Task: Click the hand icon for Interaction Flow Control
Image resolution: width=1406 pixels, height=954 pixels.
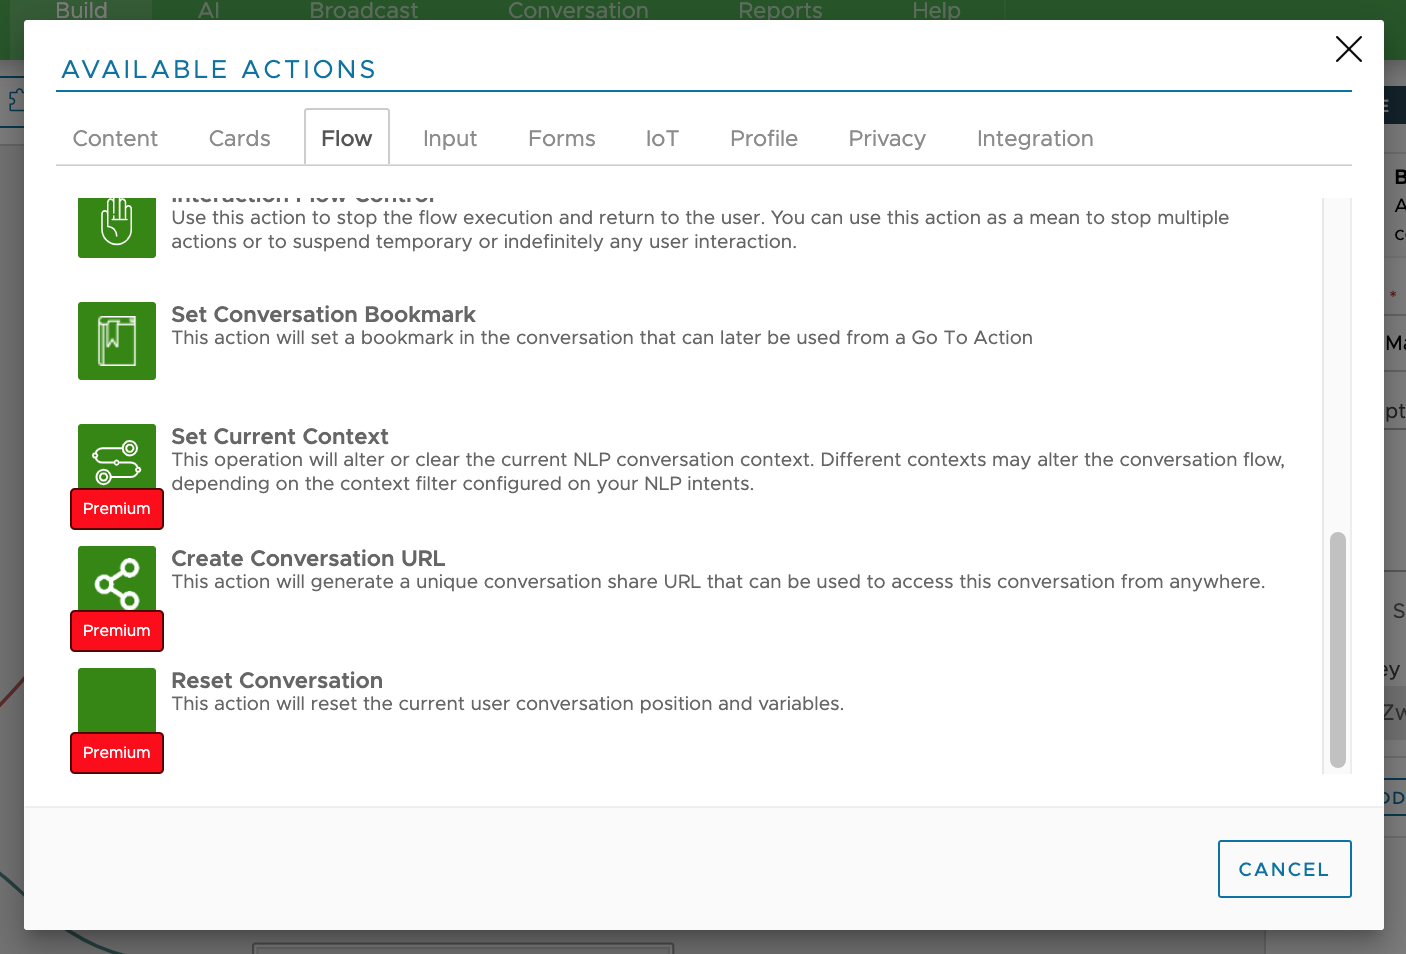Action: pyautogui.click(x=117, y=227)
